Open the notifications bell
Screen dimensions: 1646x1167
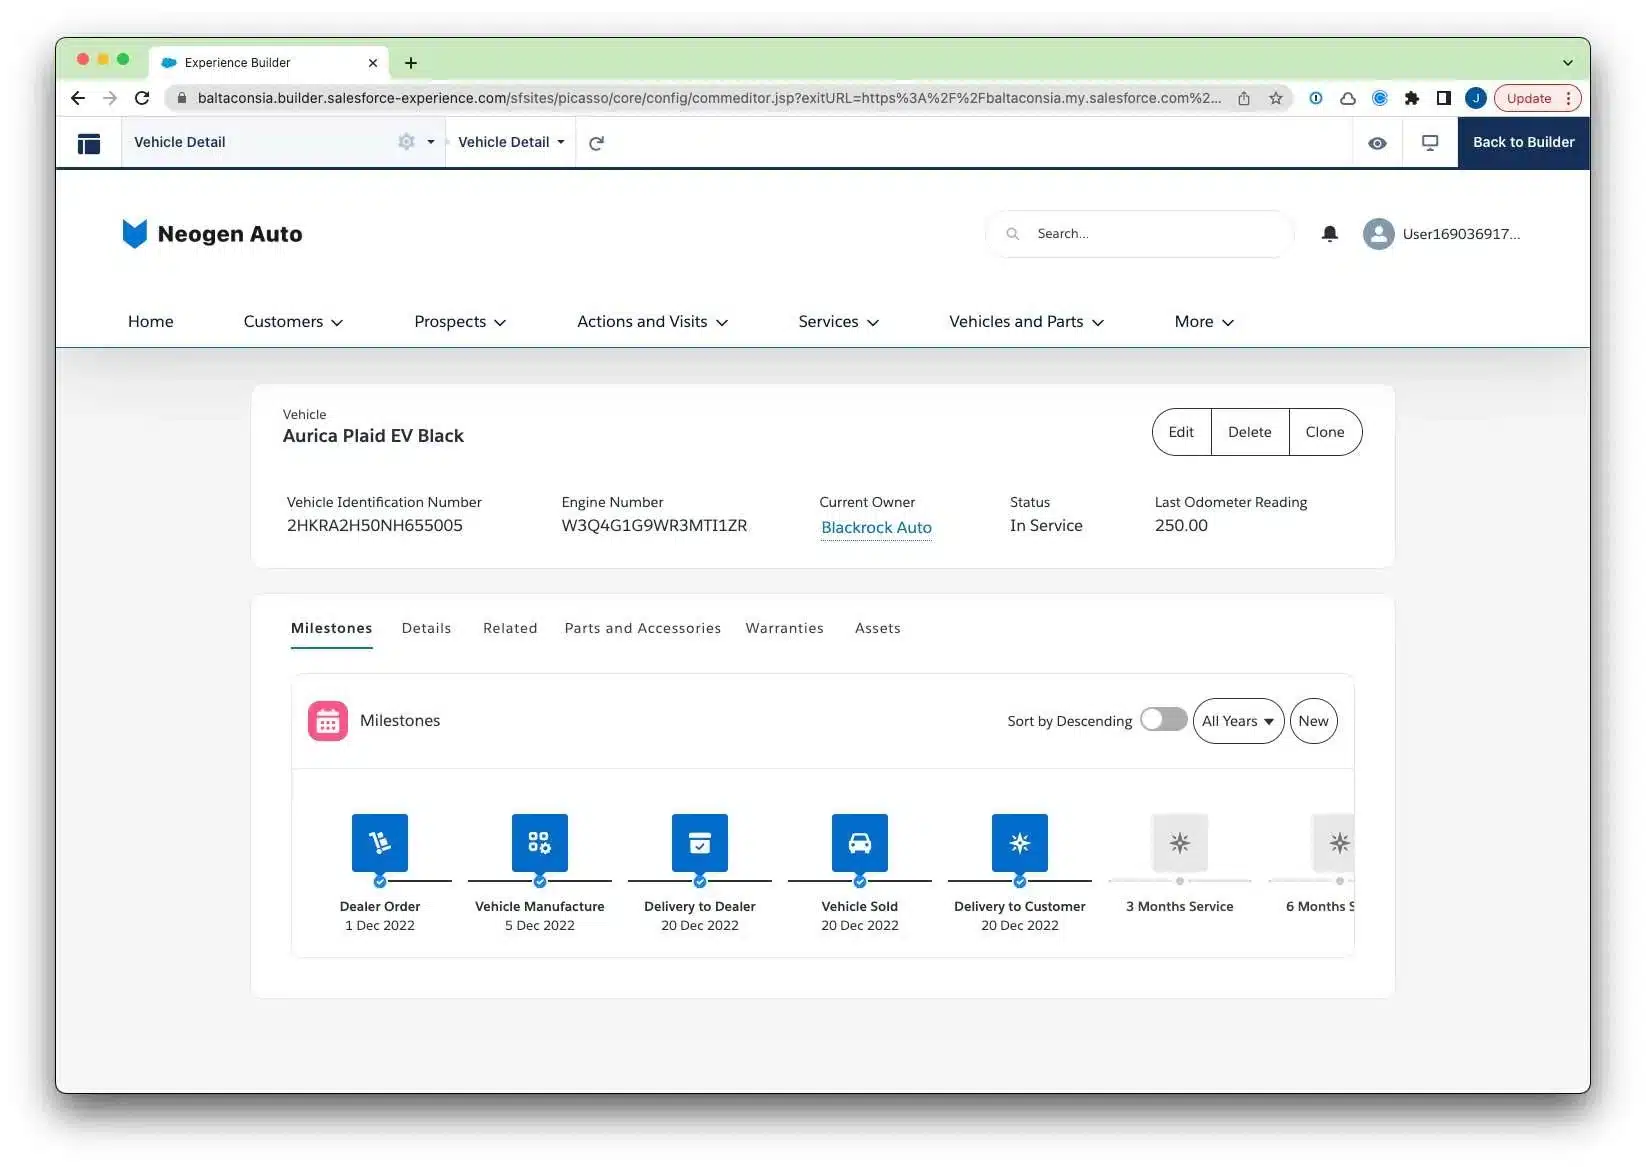tap(1329, 234)
